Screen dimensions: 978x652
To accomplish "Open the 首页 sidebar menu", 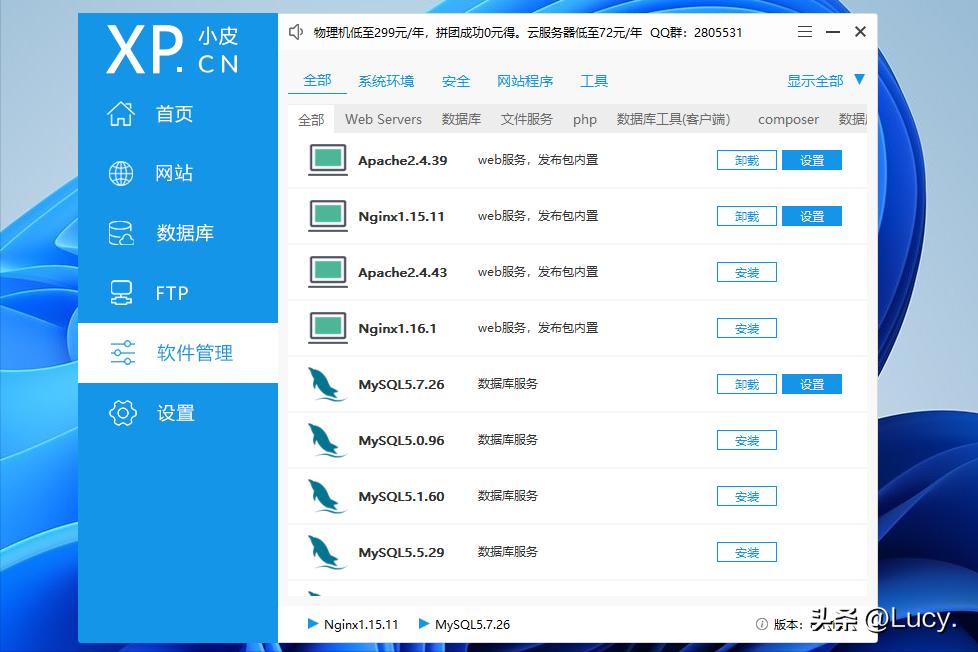I will click(x=178, y=114).
